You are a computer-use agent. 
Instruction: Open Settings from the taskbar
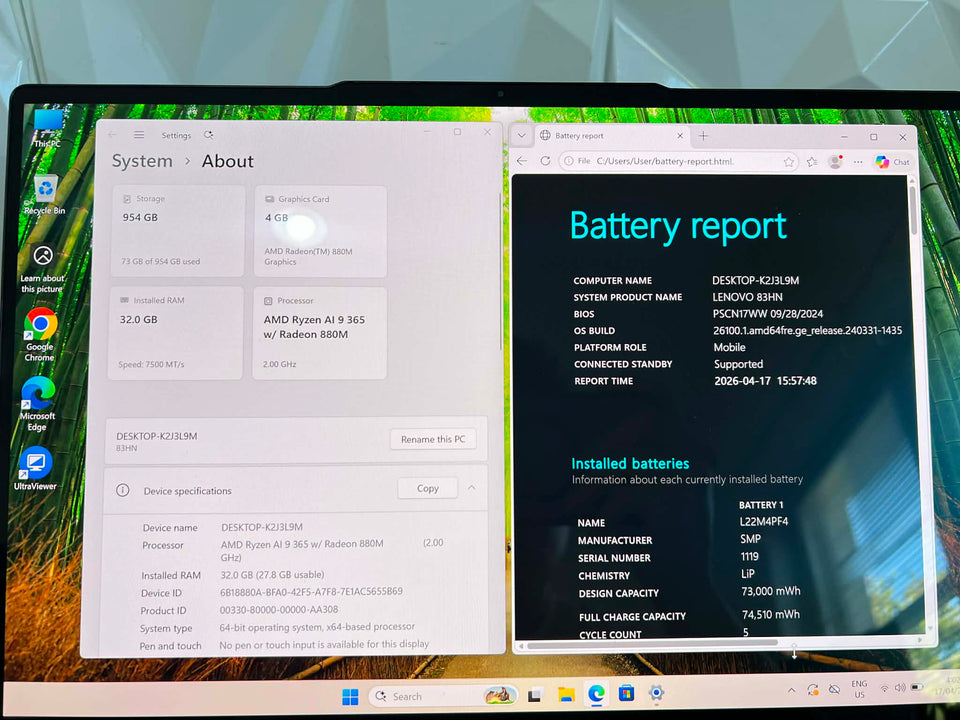click(x=656, y=692)
